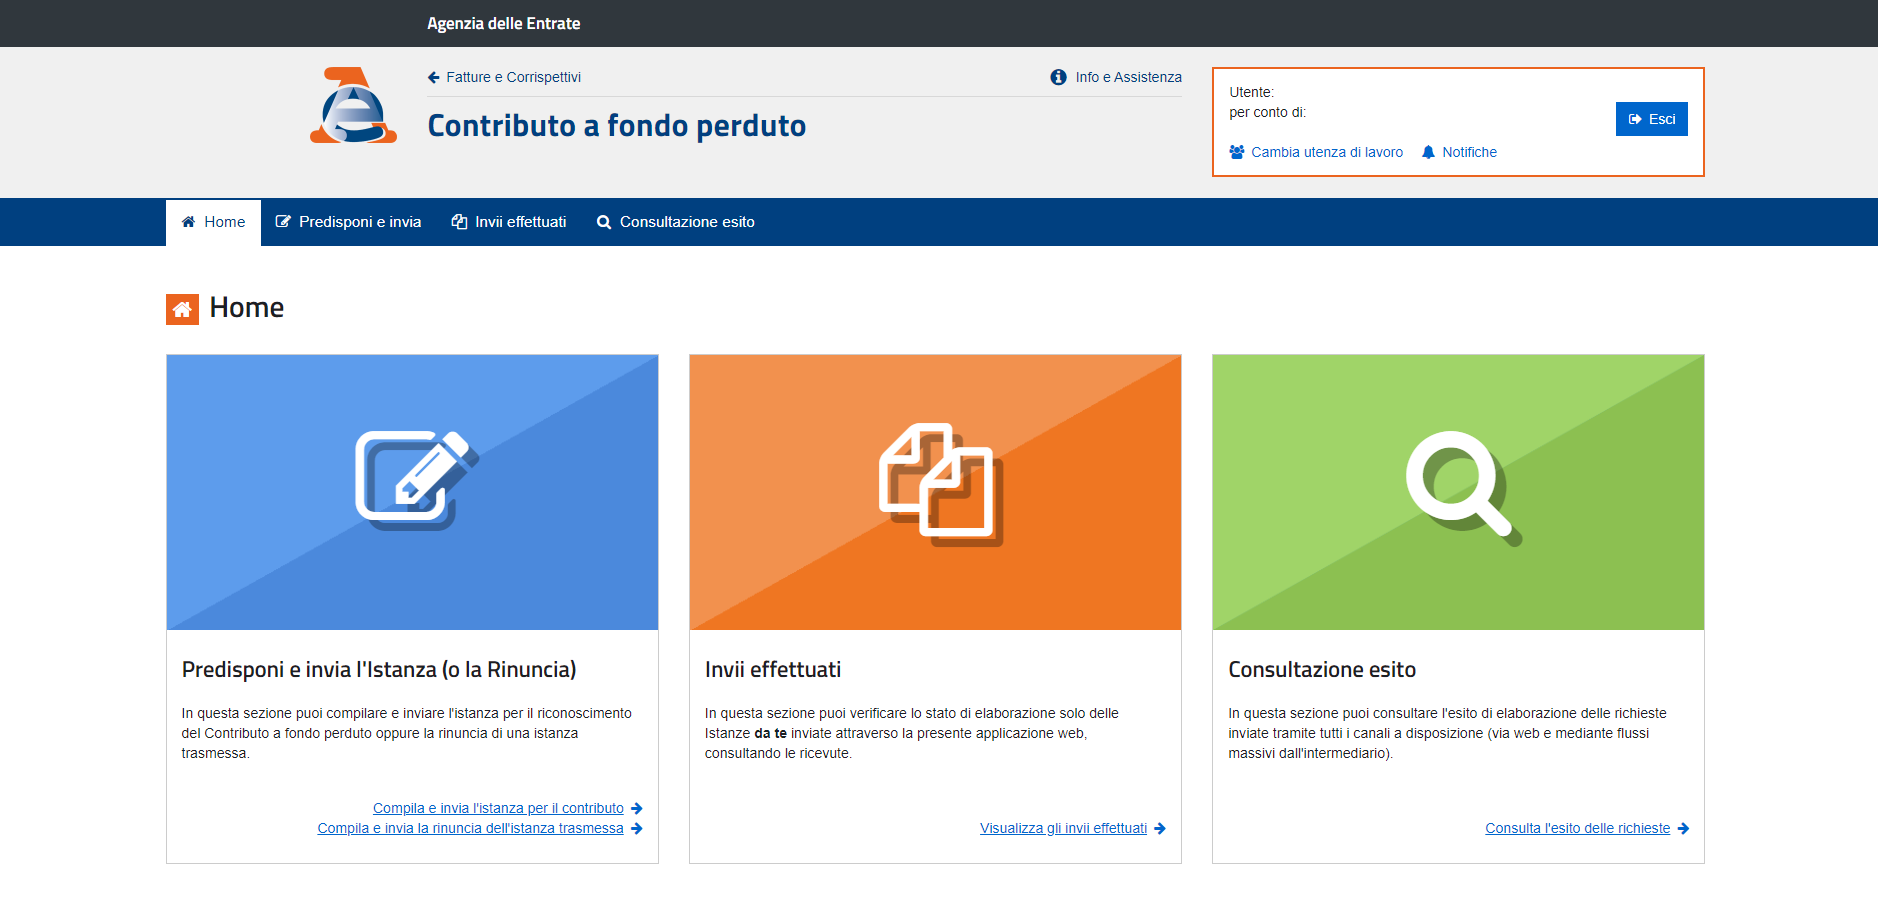
Task: Click arrow after Consulta l'esito delle richieste
Action: point(1683,828)
